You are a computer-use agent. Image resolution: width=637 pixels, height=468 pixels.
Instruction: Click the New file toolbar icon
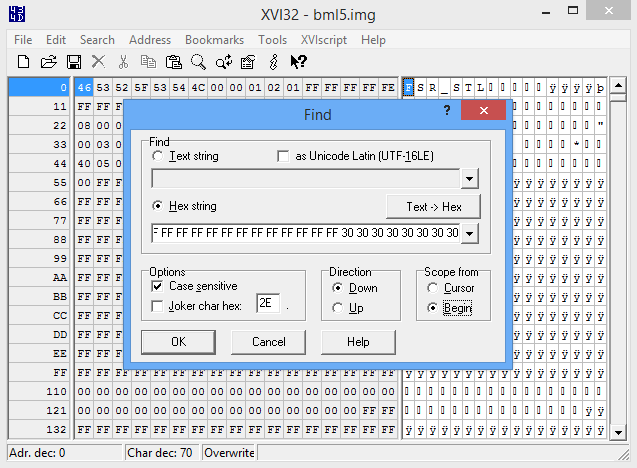coord(23,62)
